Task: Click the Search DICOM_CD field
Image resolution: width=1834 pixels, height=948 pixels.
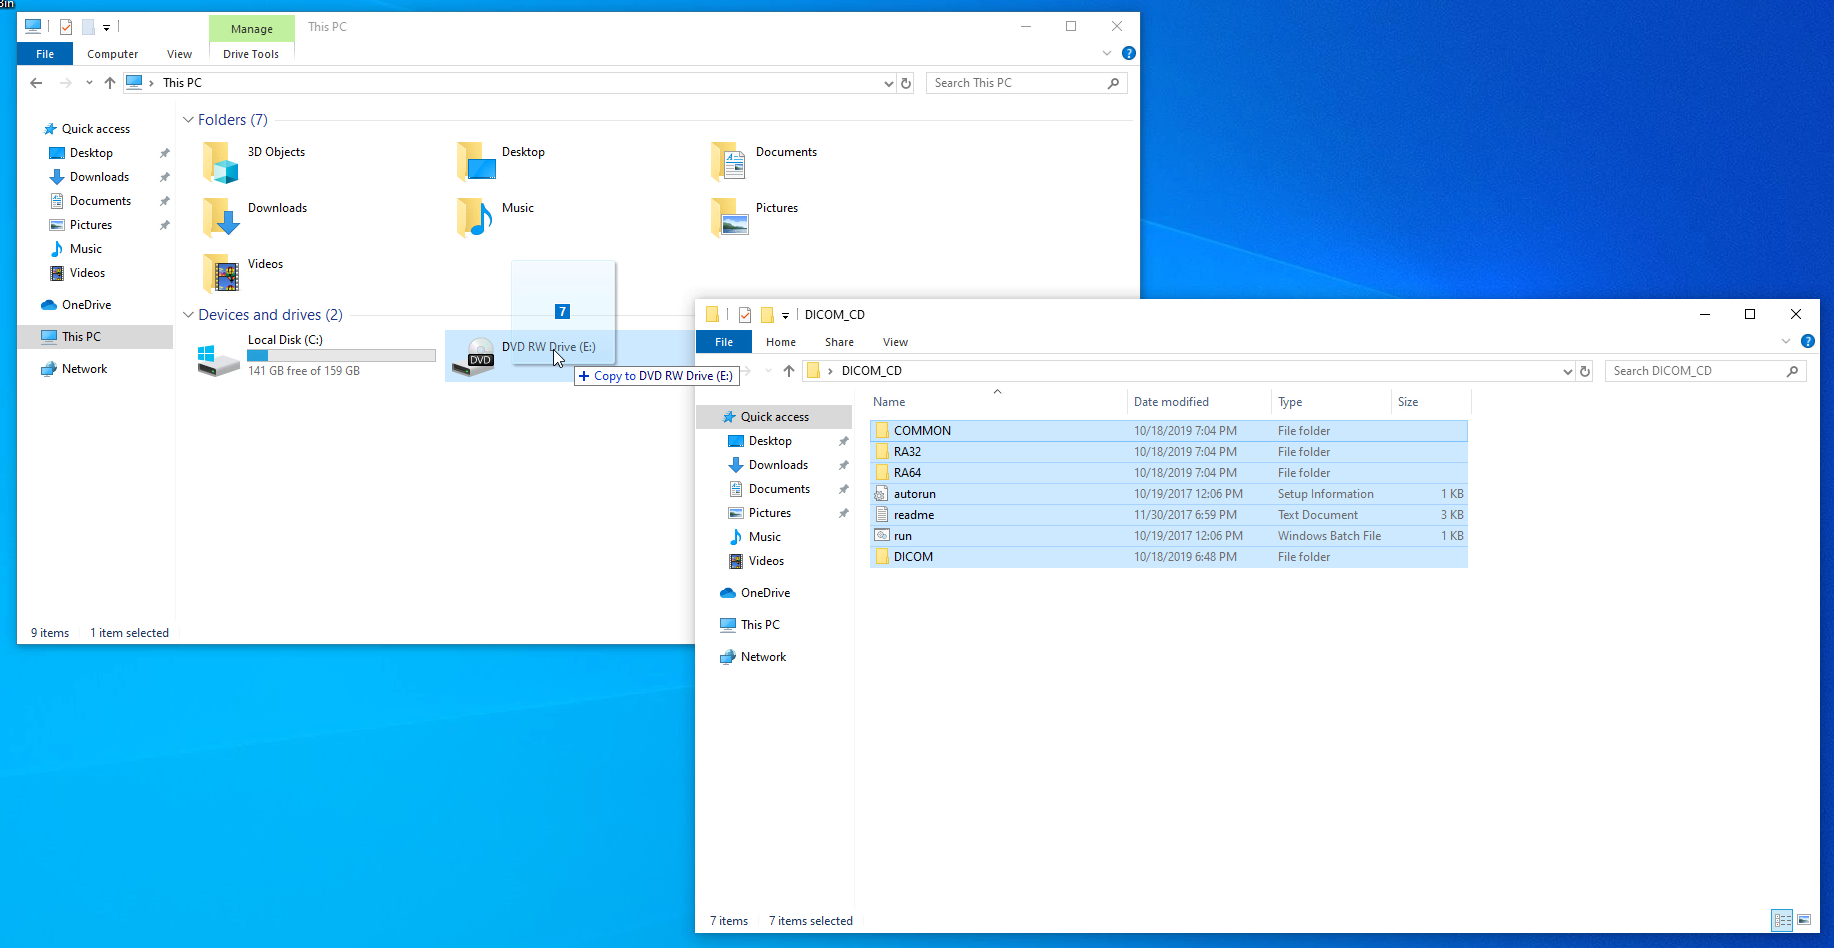Action: coord(1695,371)
